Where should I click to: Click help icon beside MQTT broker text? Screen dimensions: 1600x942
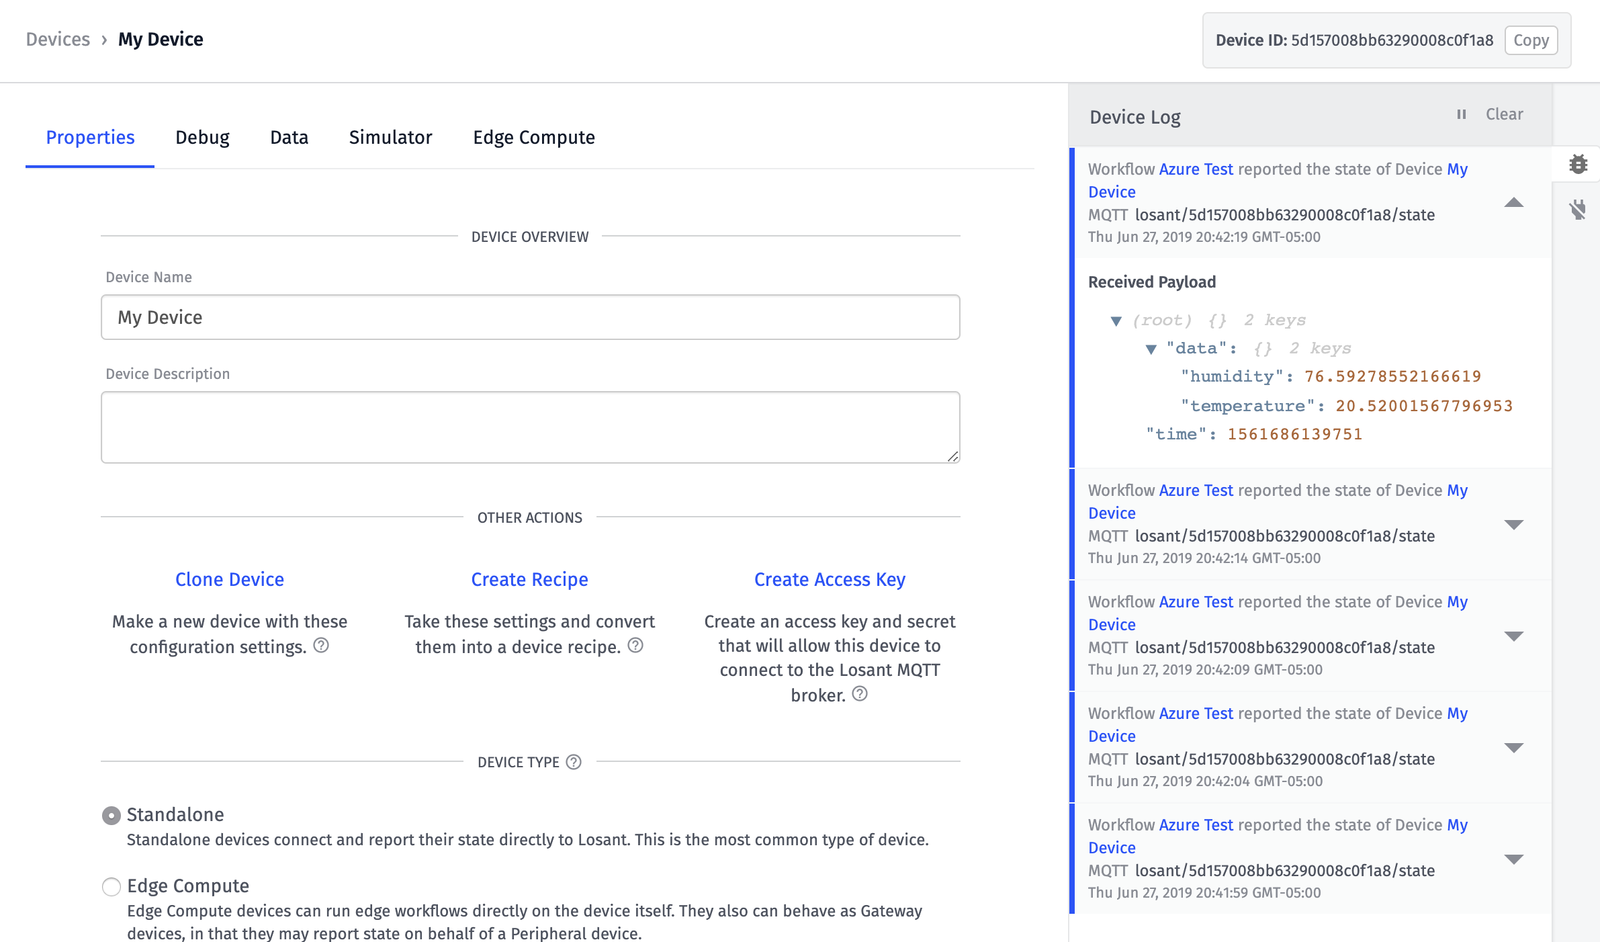[x=860, y=694]
